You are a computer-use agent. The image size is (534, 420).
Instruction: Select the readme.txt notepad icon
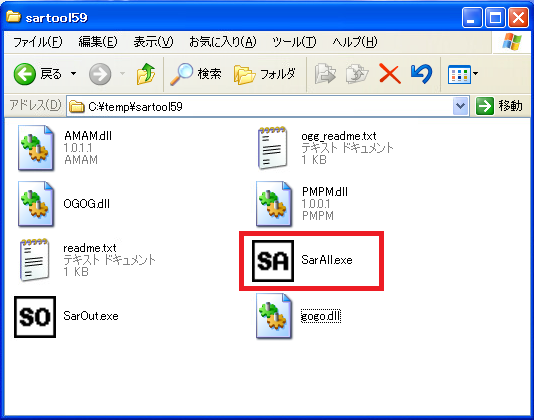click(34, 260)
